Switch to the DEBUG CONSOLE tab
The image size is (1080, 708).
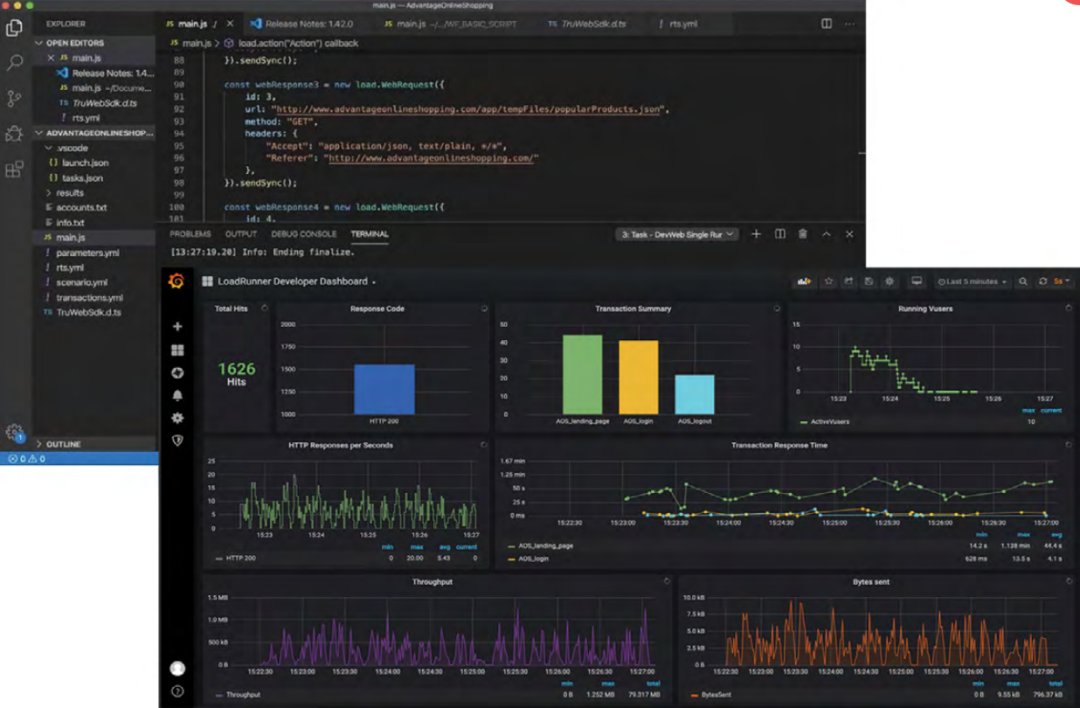click(304, 234)
